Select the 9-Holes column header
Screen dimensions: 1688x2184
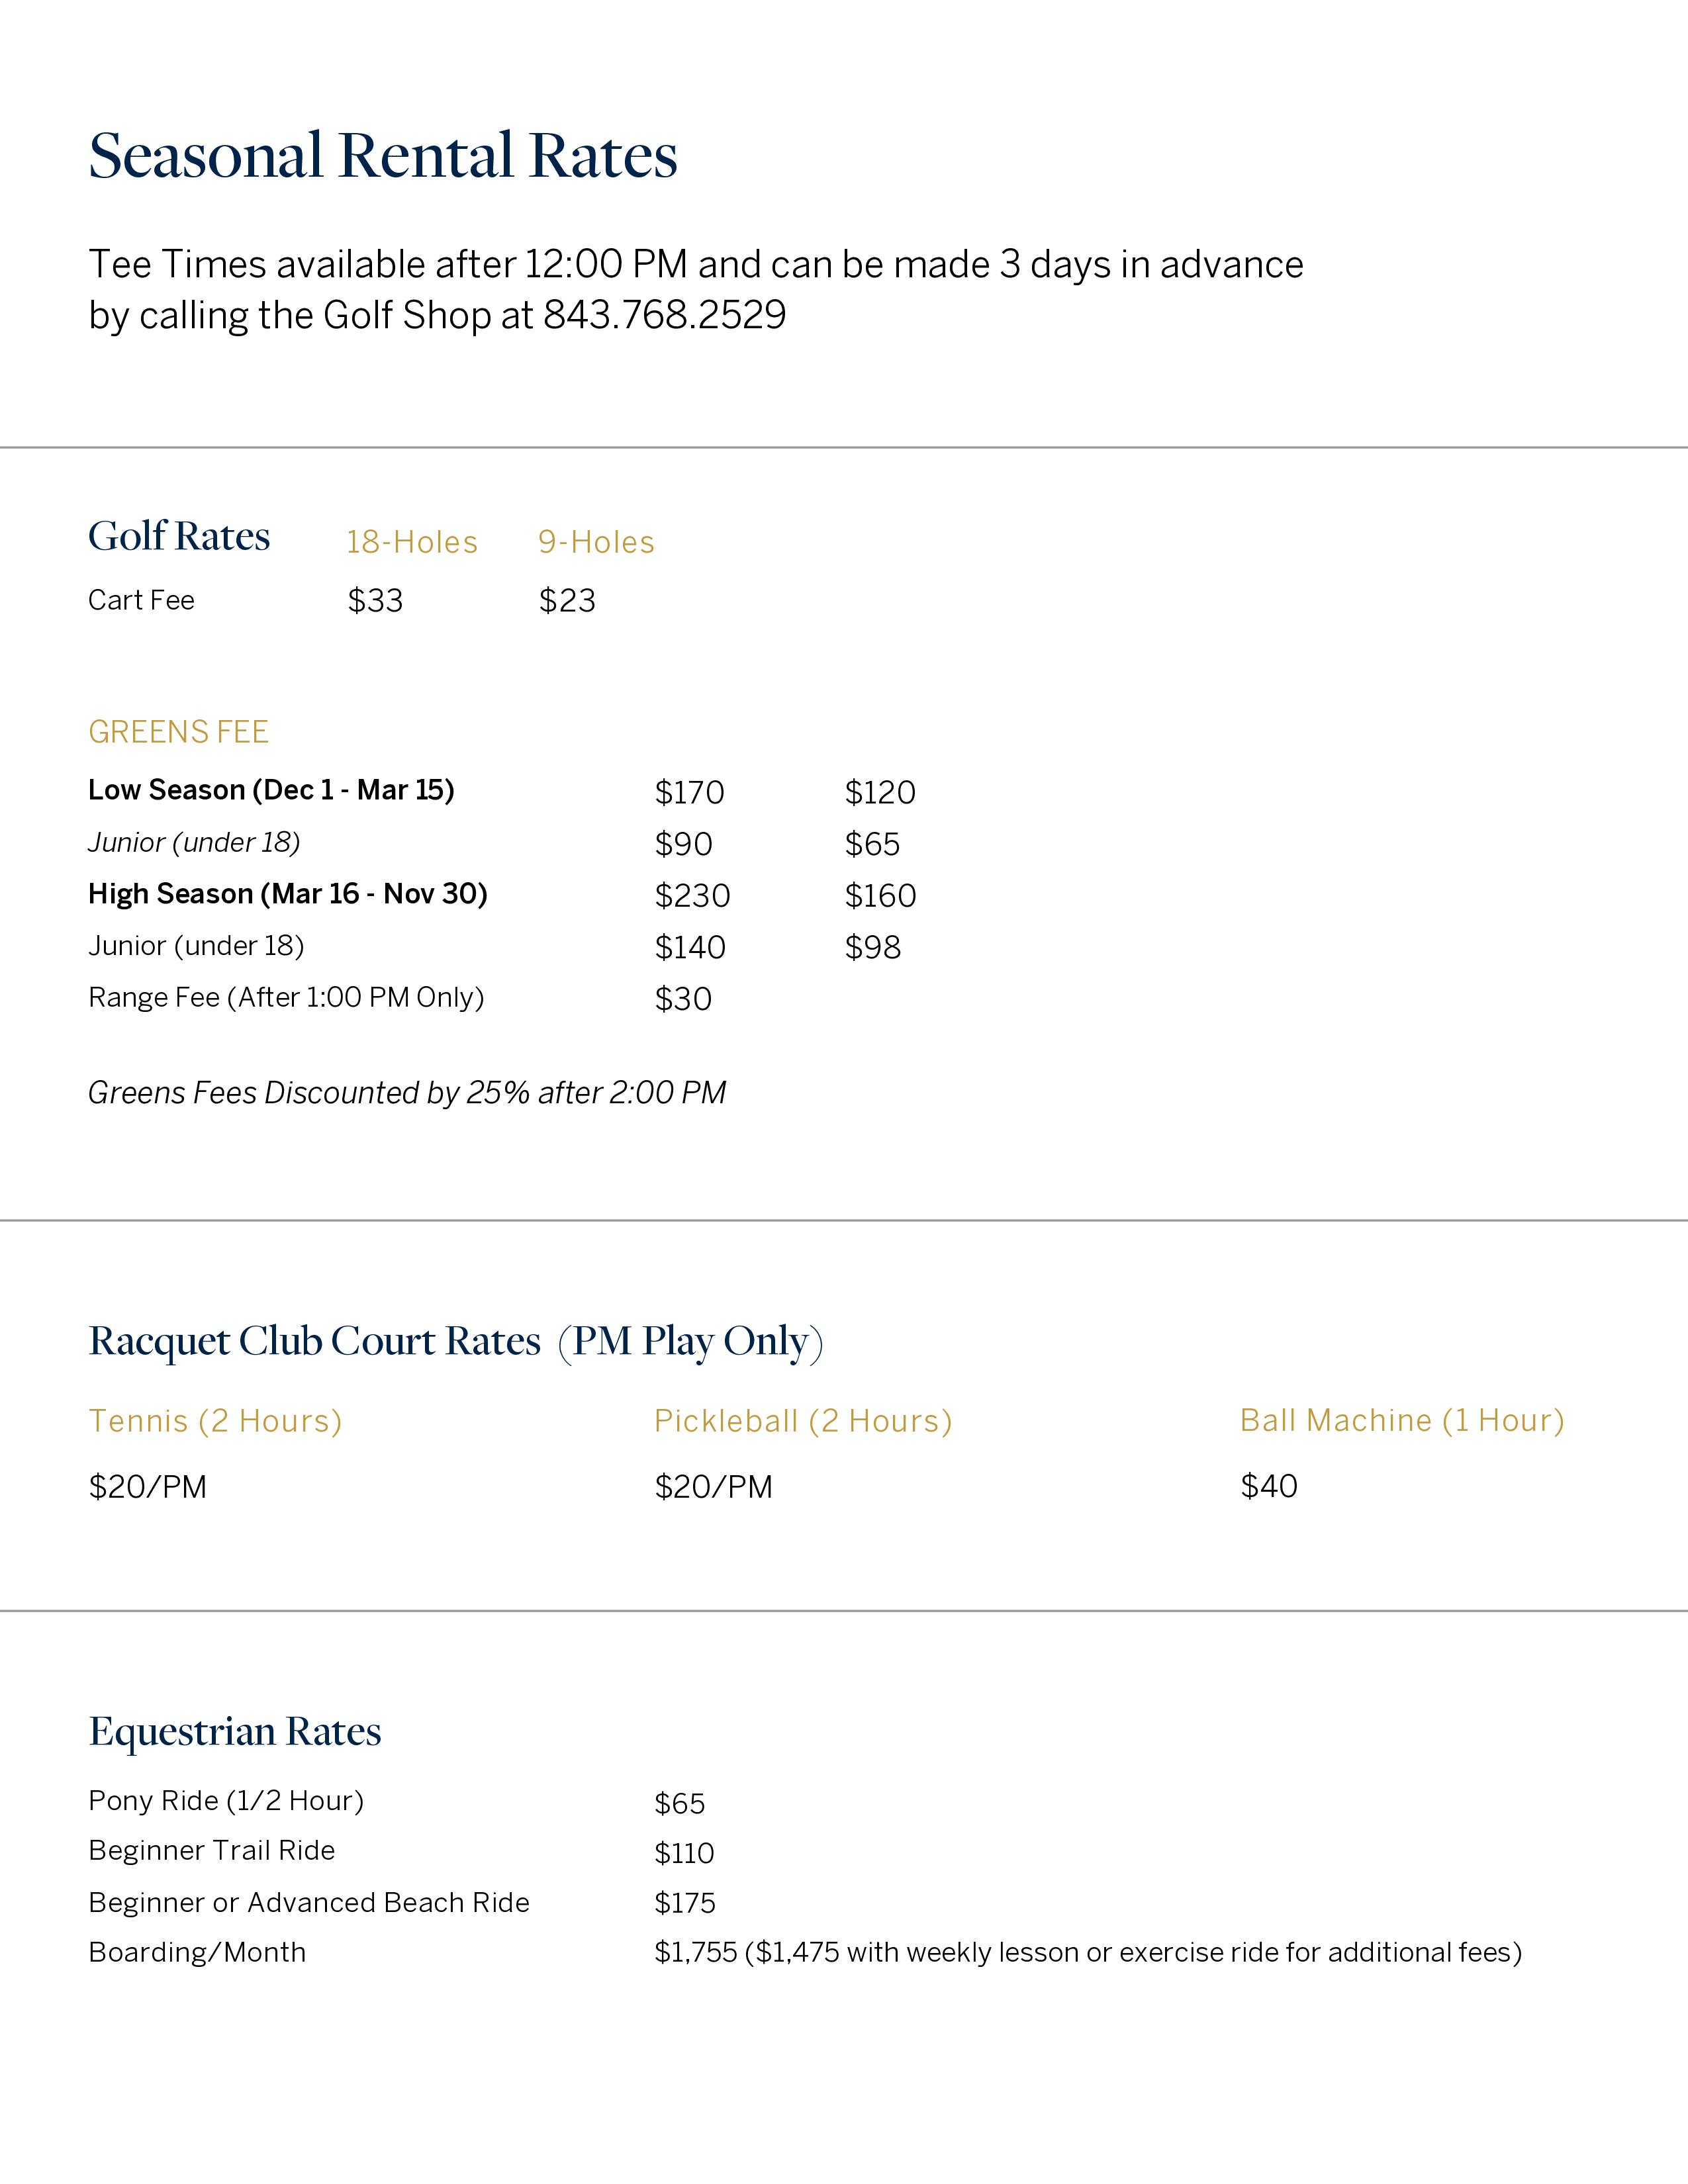(596, 542)
